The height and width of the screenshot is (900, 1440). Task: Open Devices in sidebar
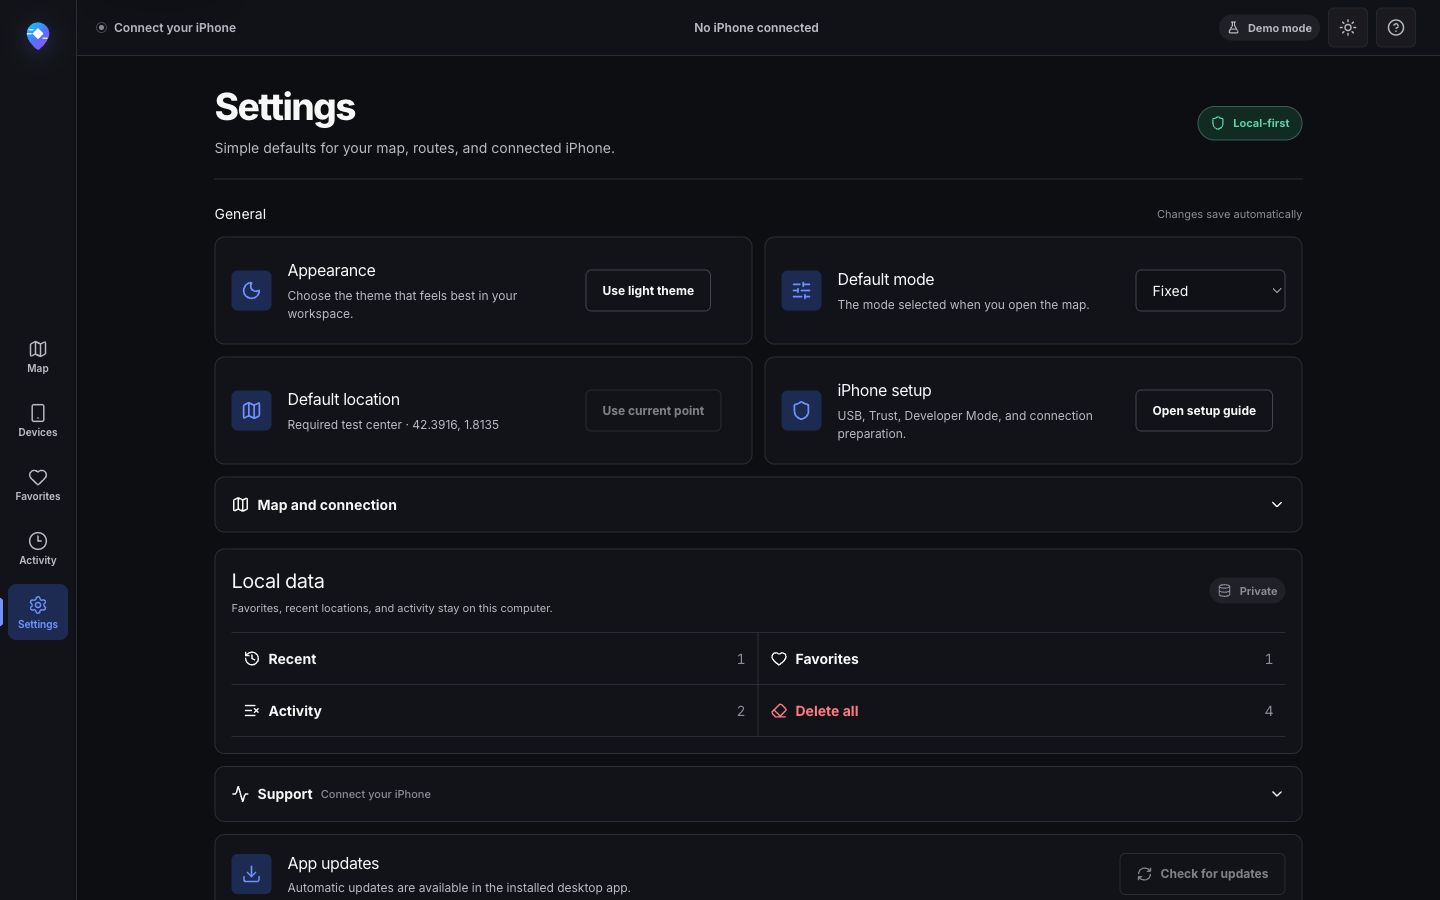point(38,420)
